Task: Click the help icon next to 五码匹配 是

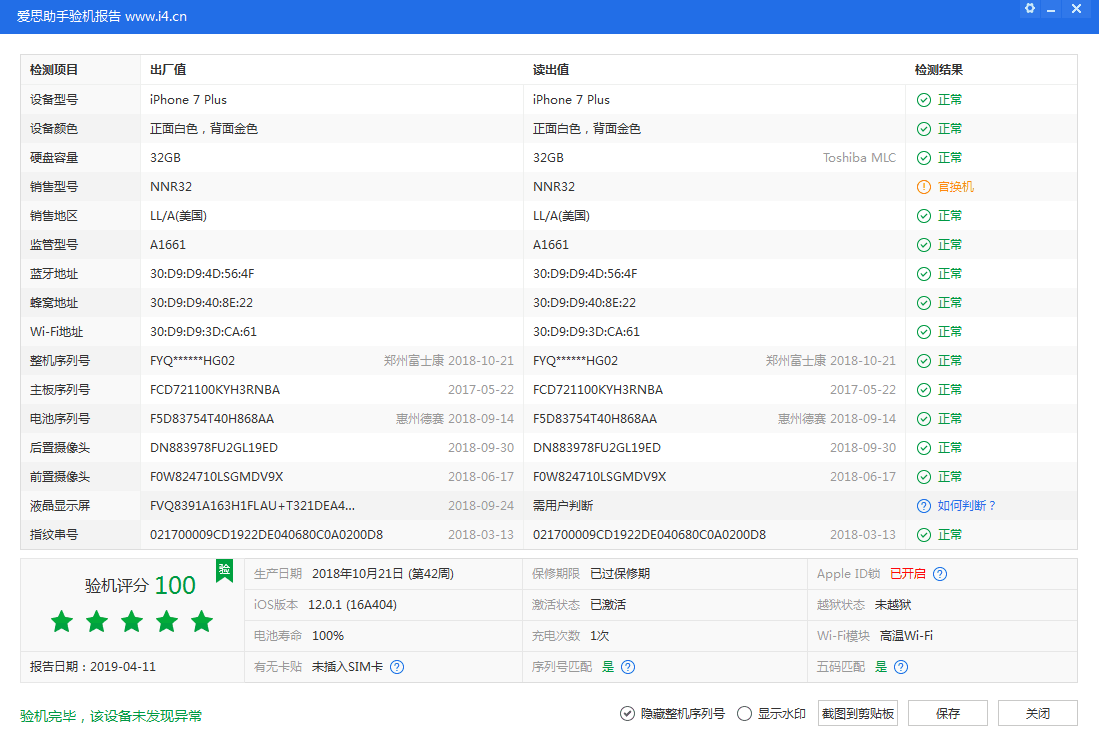Action: (901, 667)
